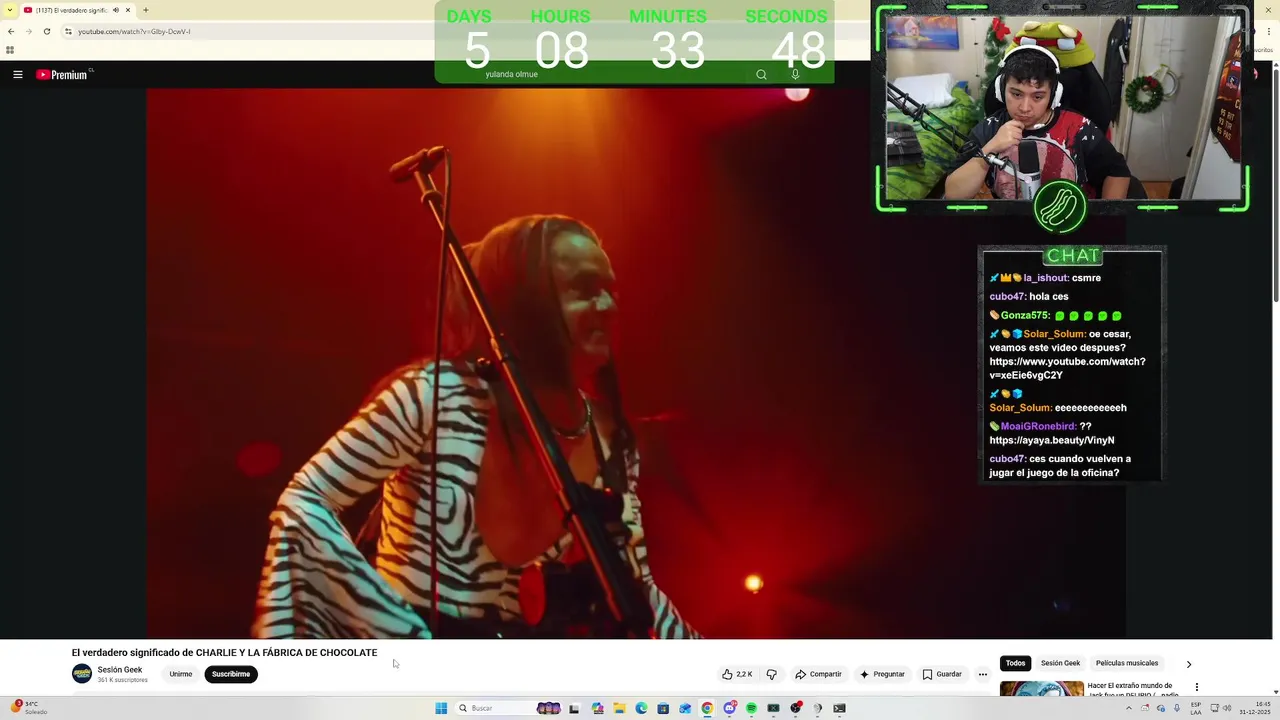The width and height of the screenshot is (1280, 720).
Task: Click la_ishout username in chat
Action: coord(1046,278)
